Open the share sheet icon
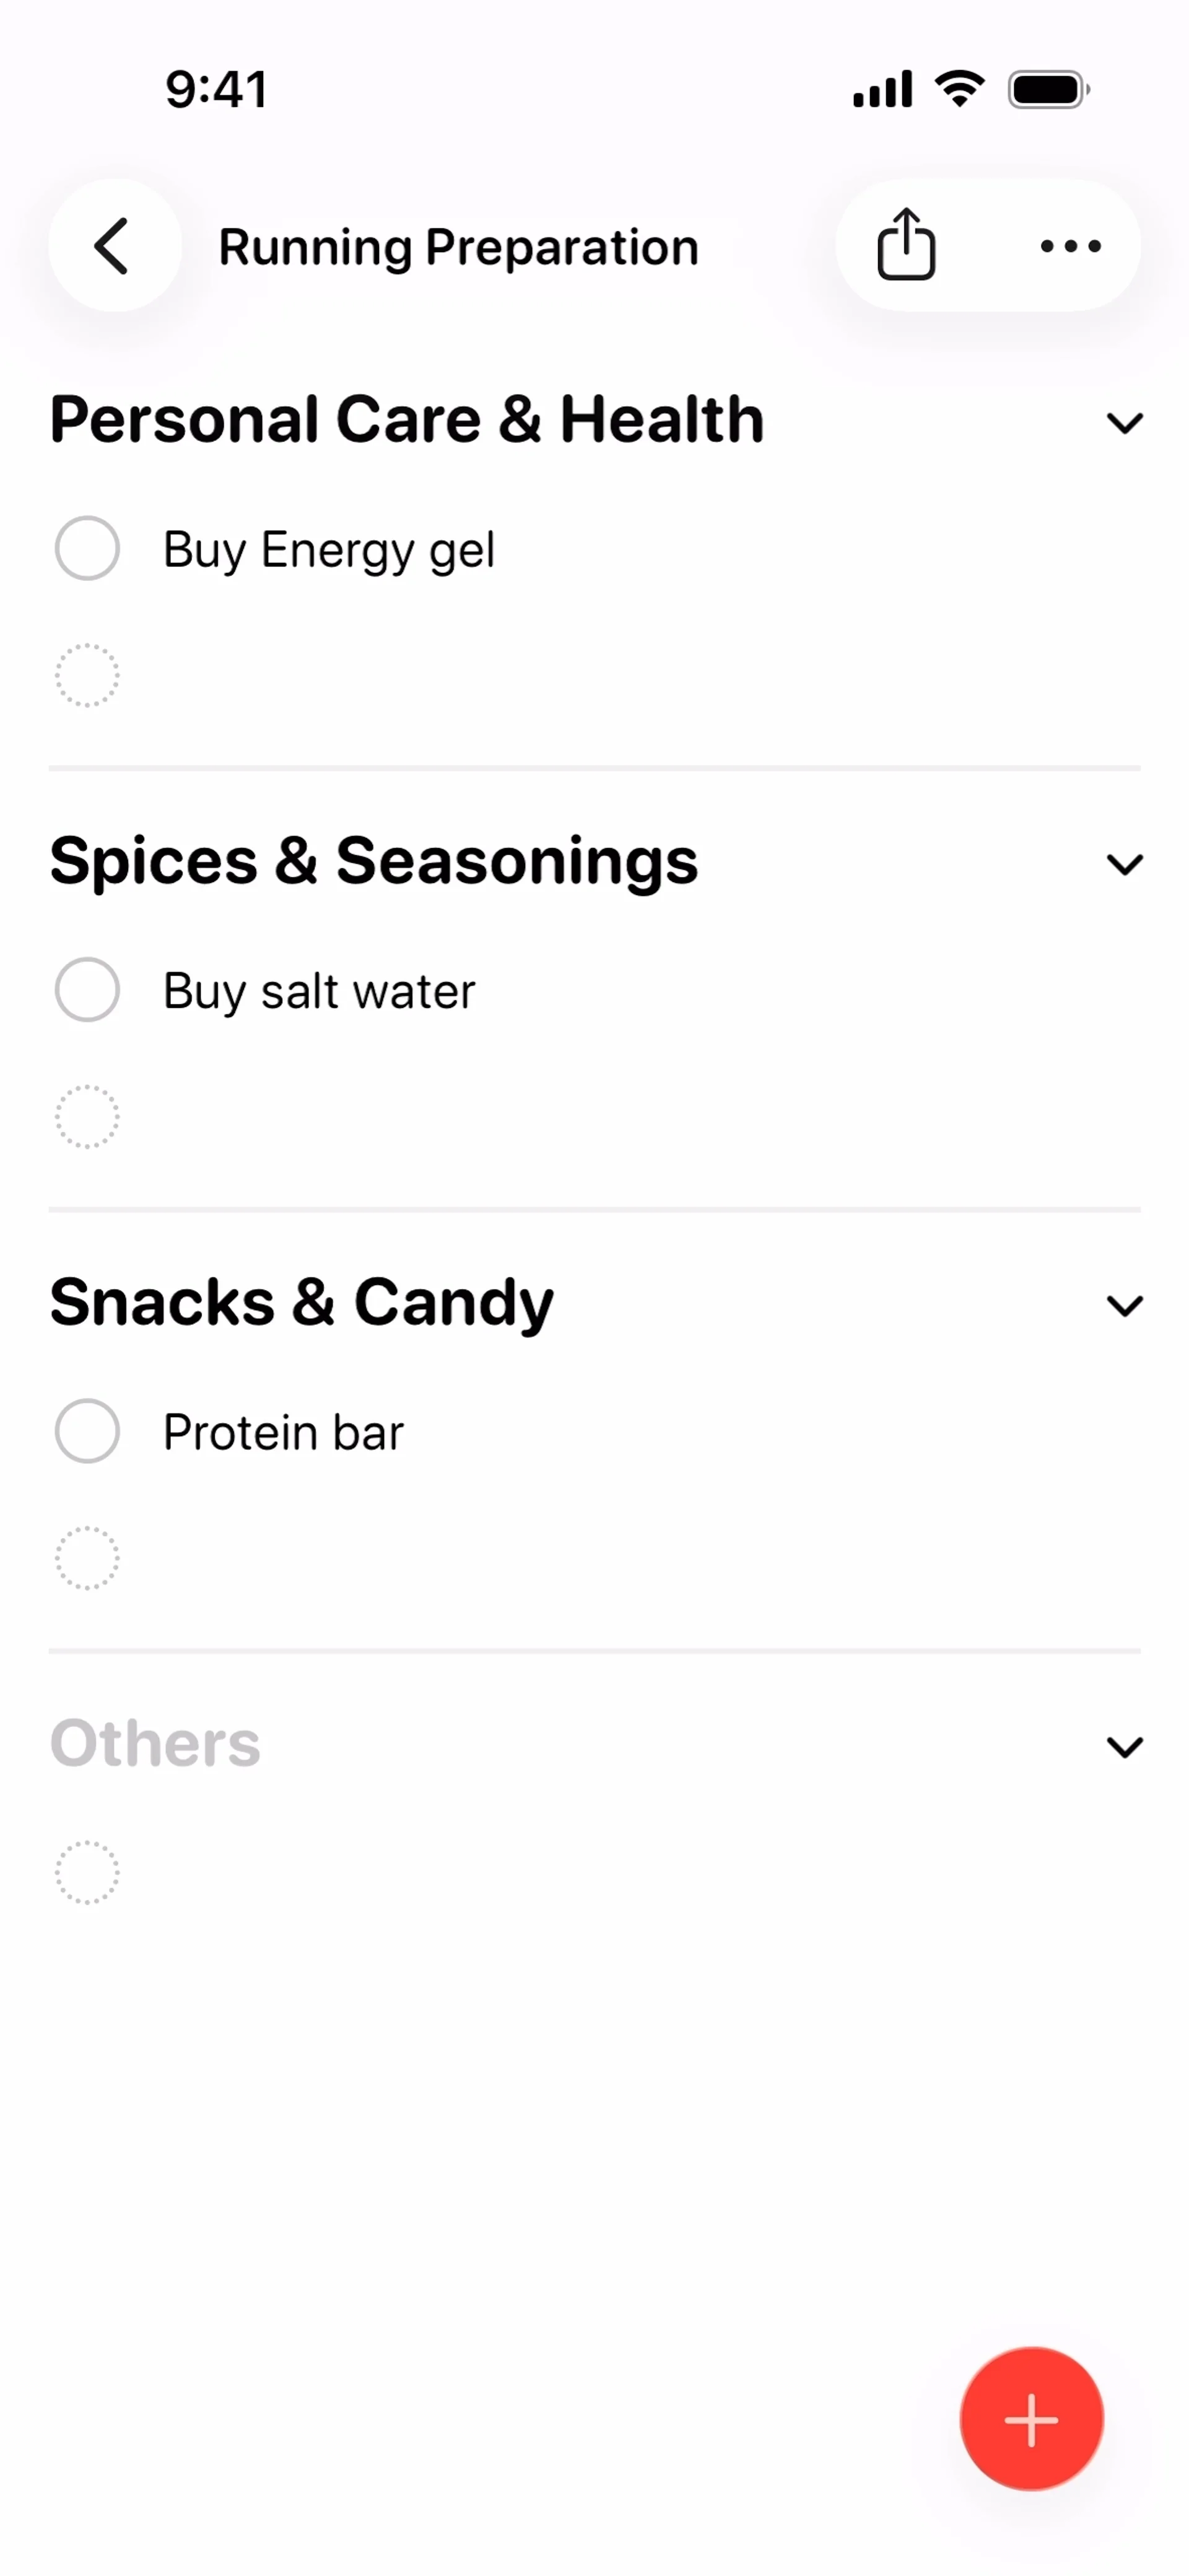 [906, 245]
